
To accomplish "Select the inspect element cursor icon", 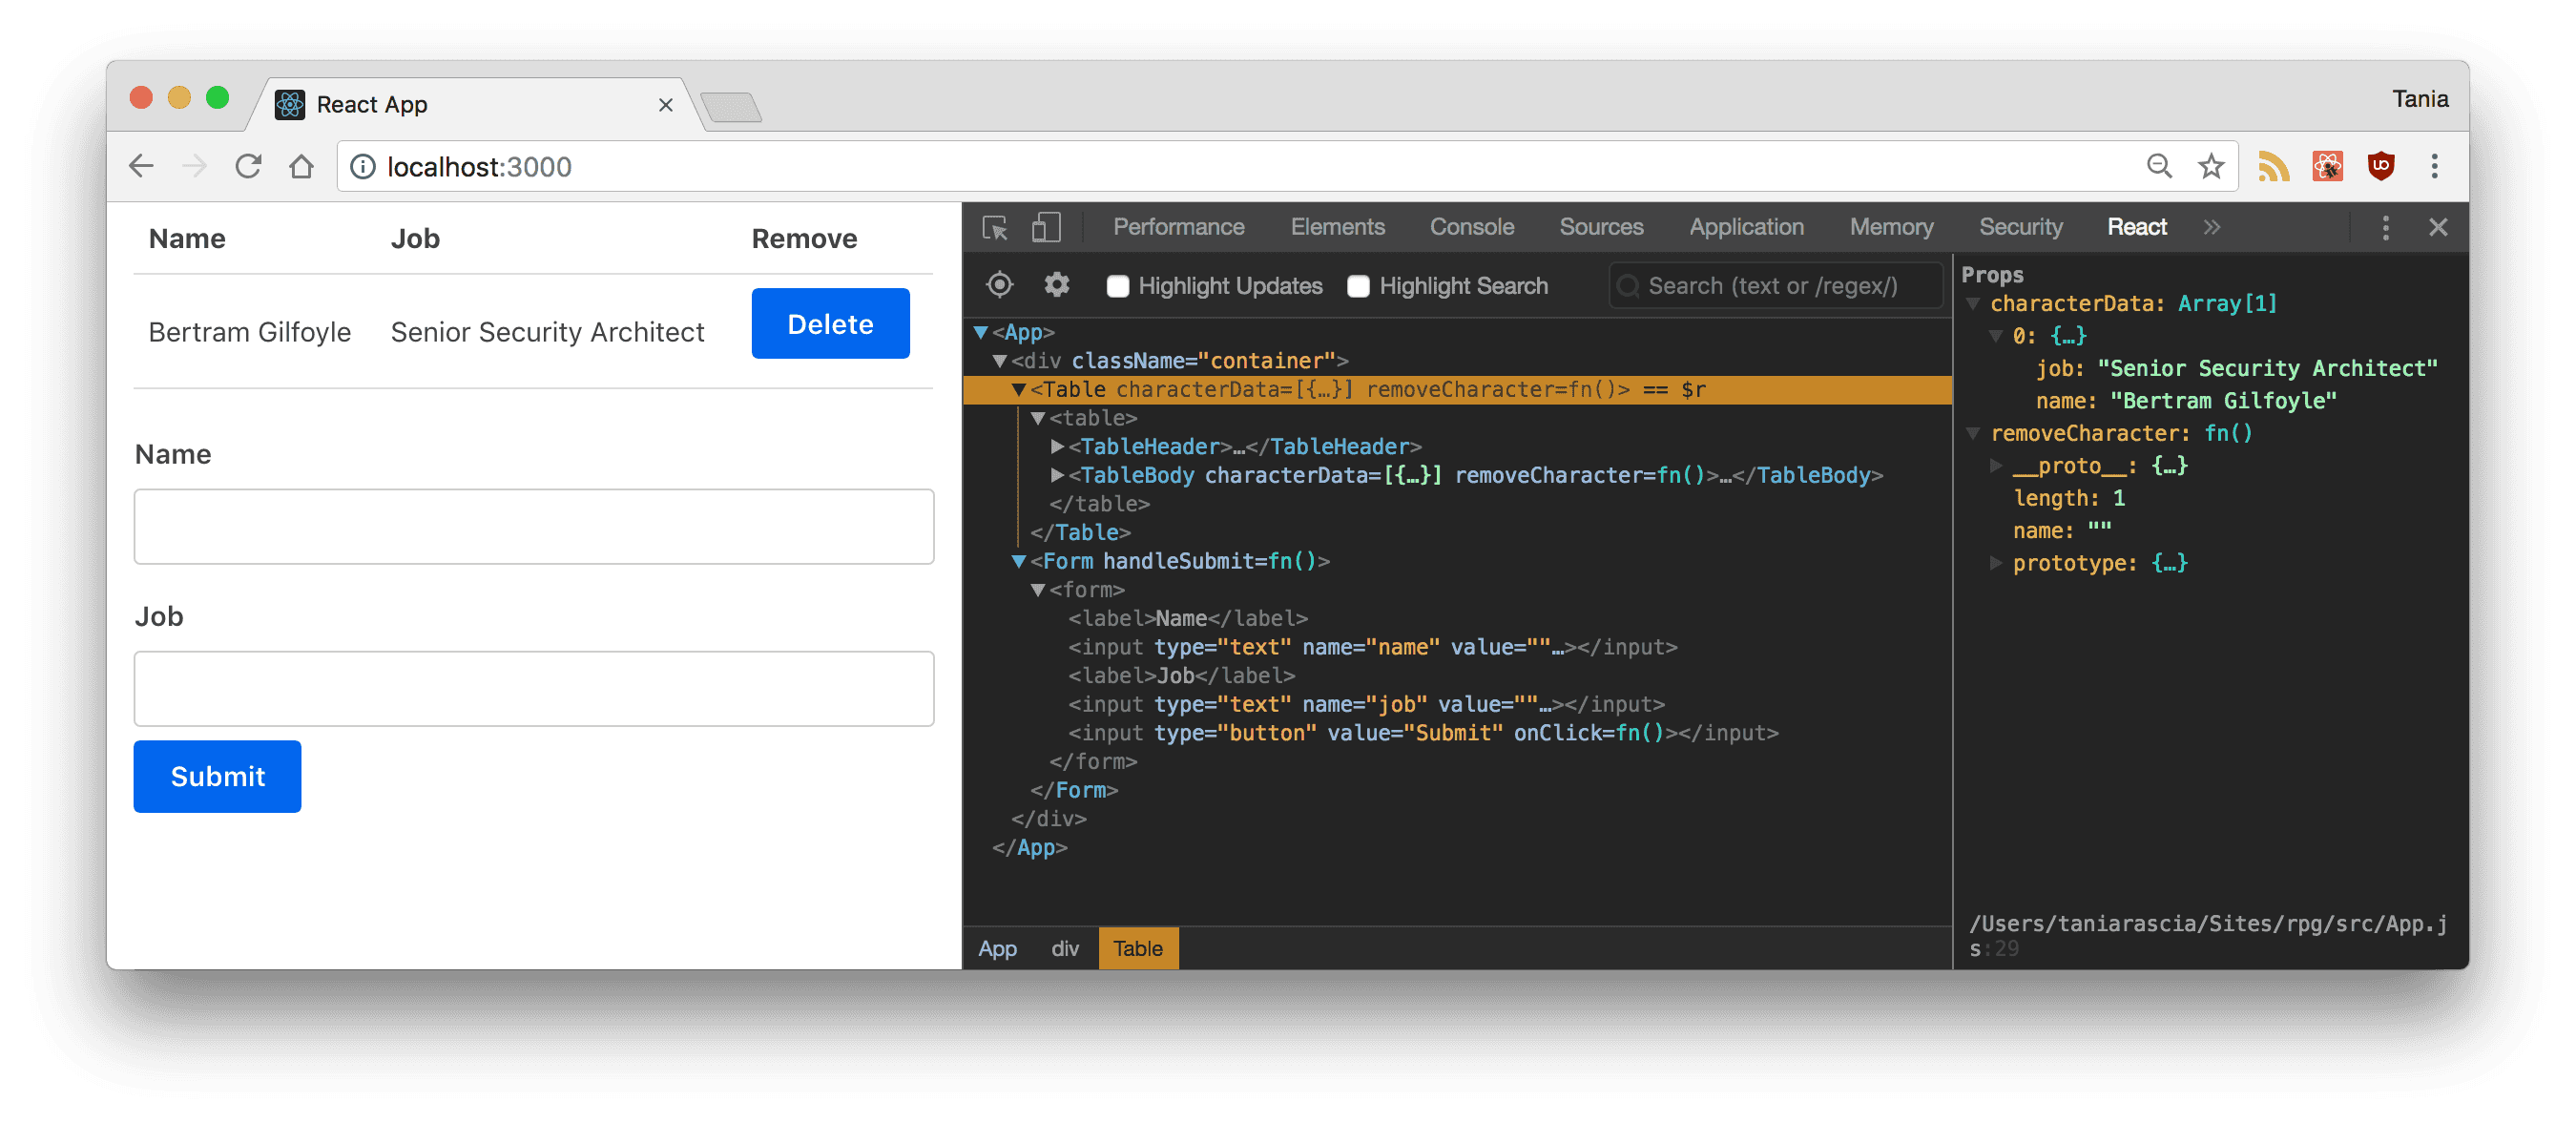I will [995, 228].
